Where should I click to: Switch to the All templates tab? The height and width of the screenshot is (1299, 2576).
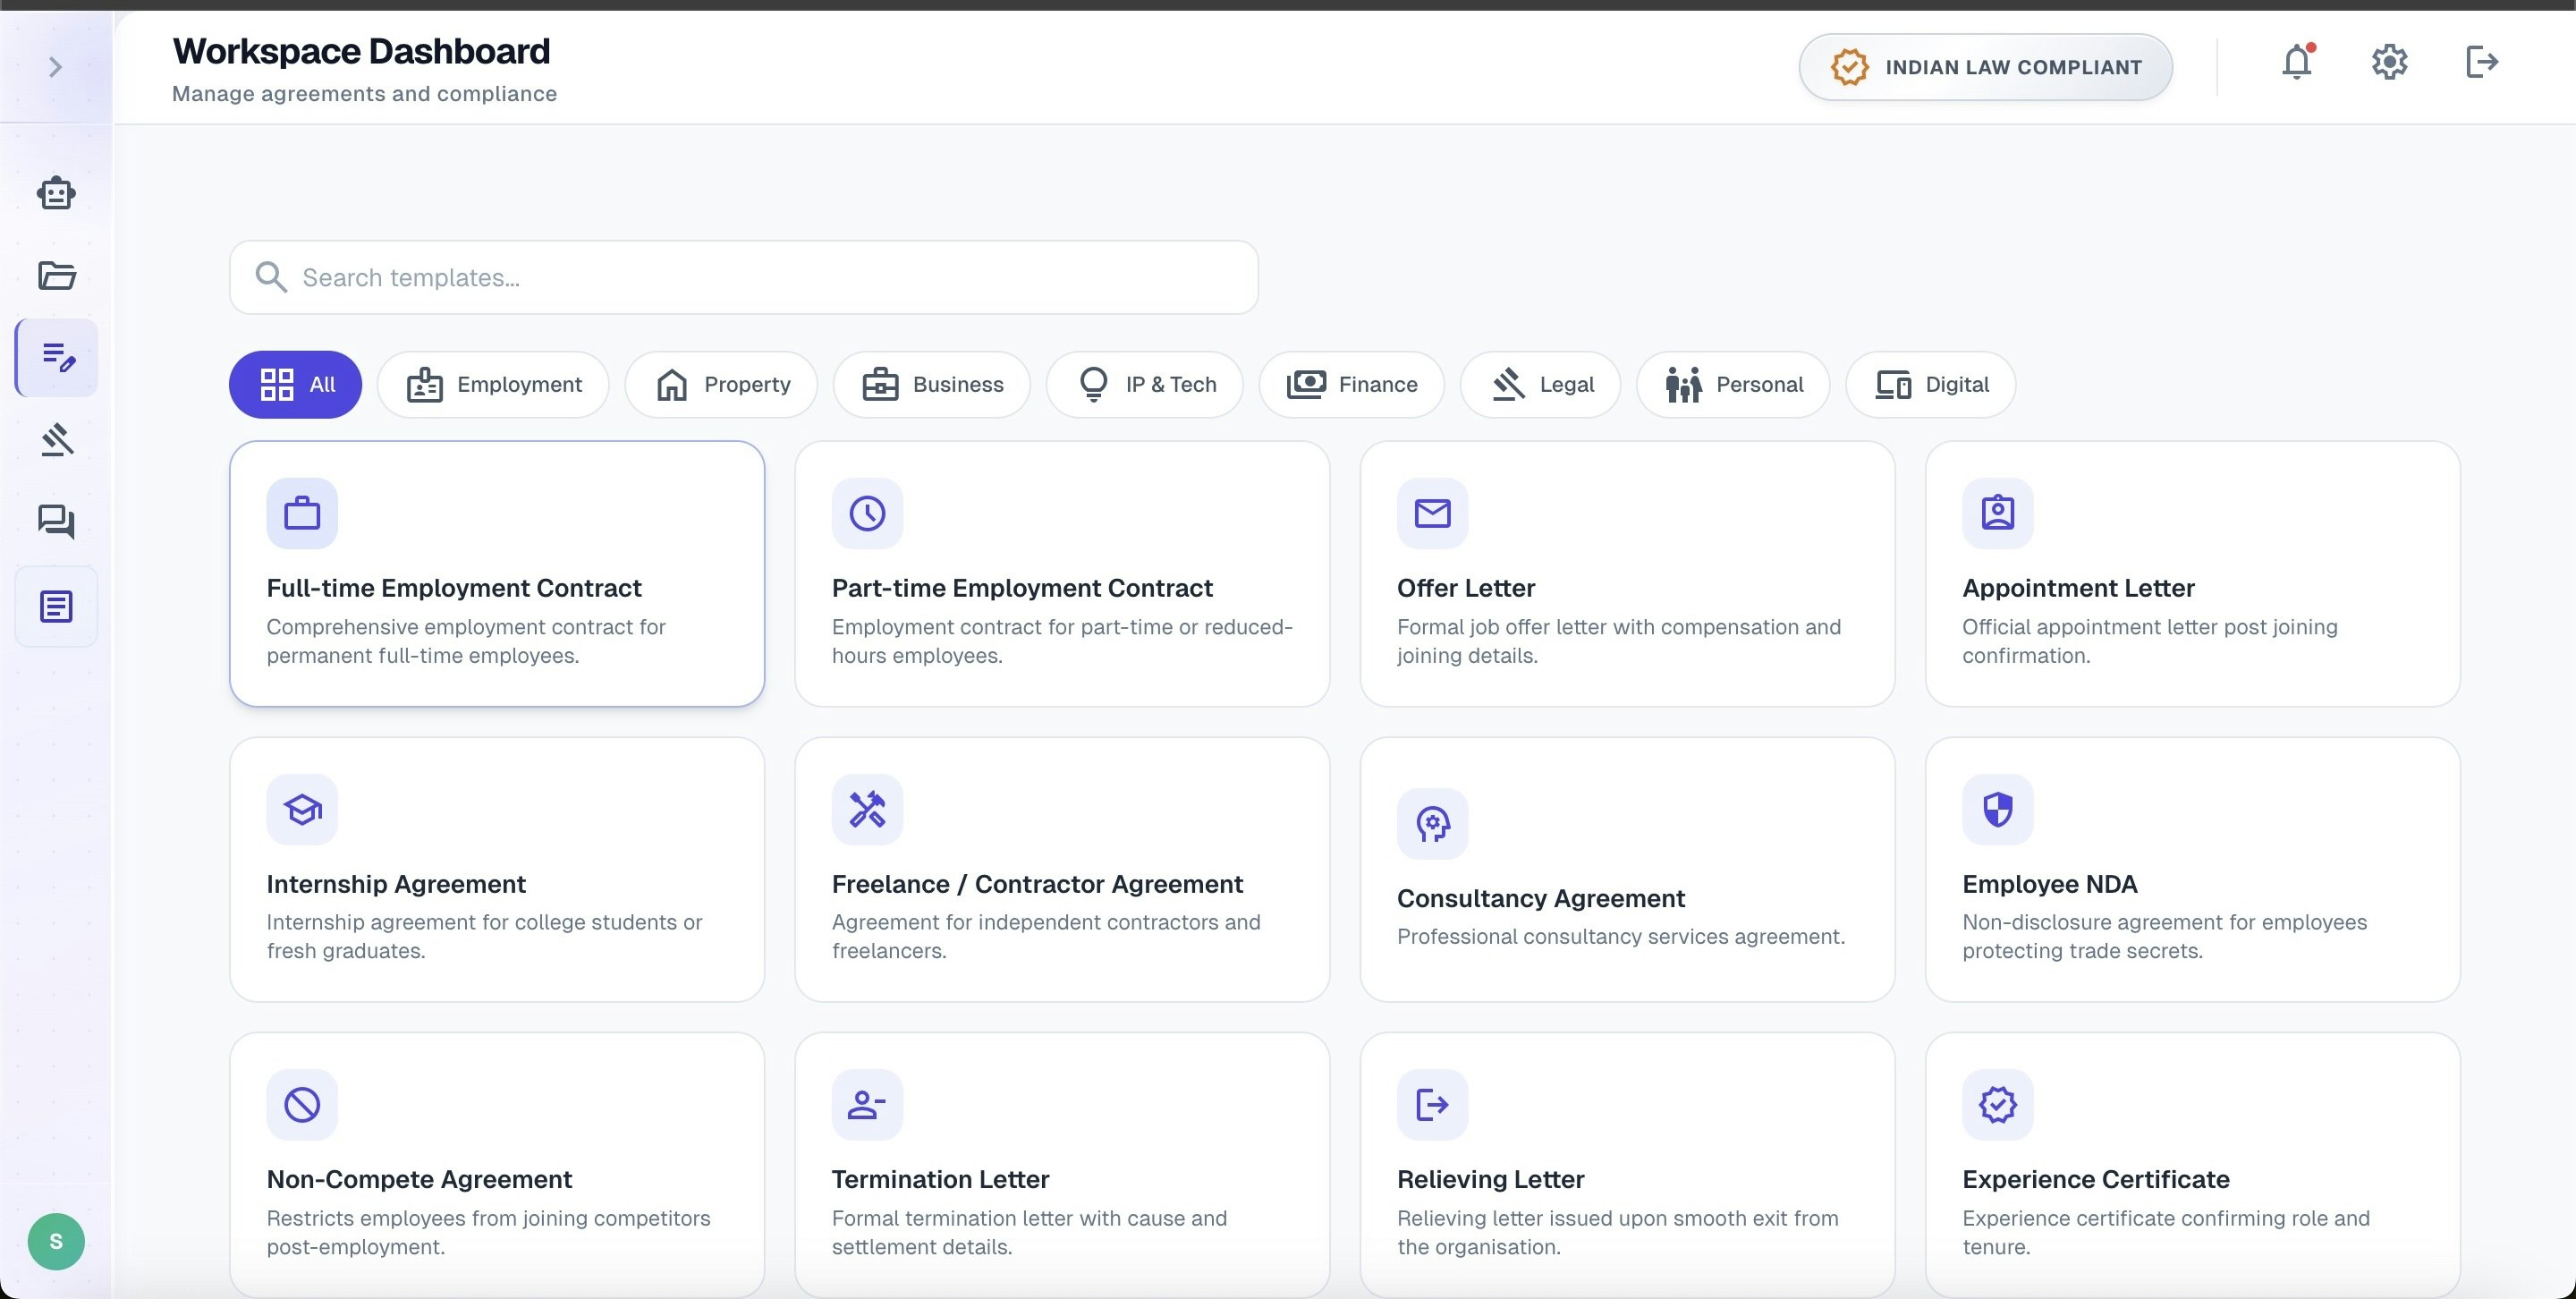pos(295,384)
